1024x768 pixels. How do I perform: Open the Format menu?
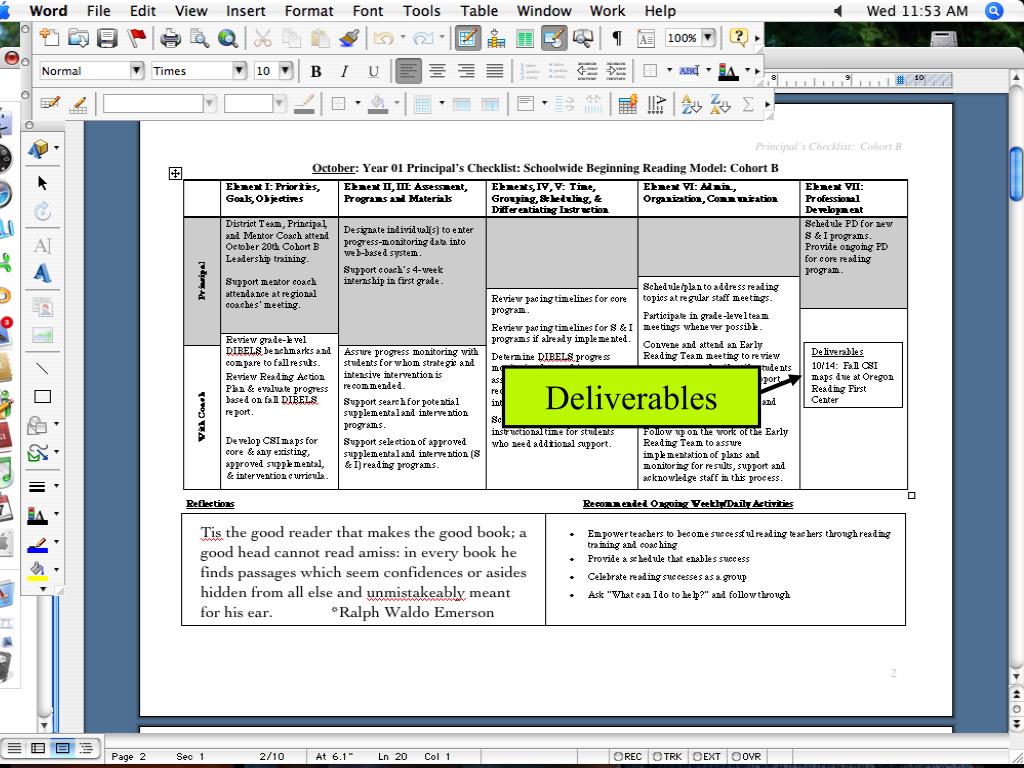pyautogui.click(x=309, y=11)
